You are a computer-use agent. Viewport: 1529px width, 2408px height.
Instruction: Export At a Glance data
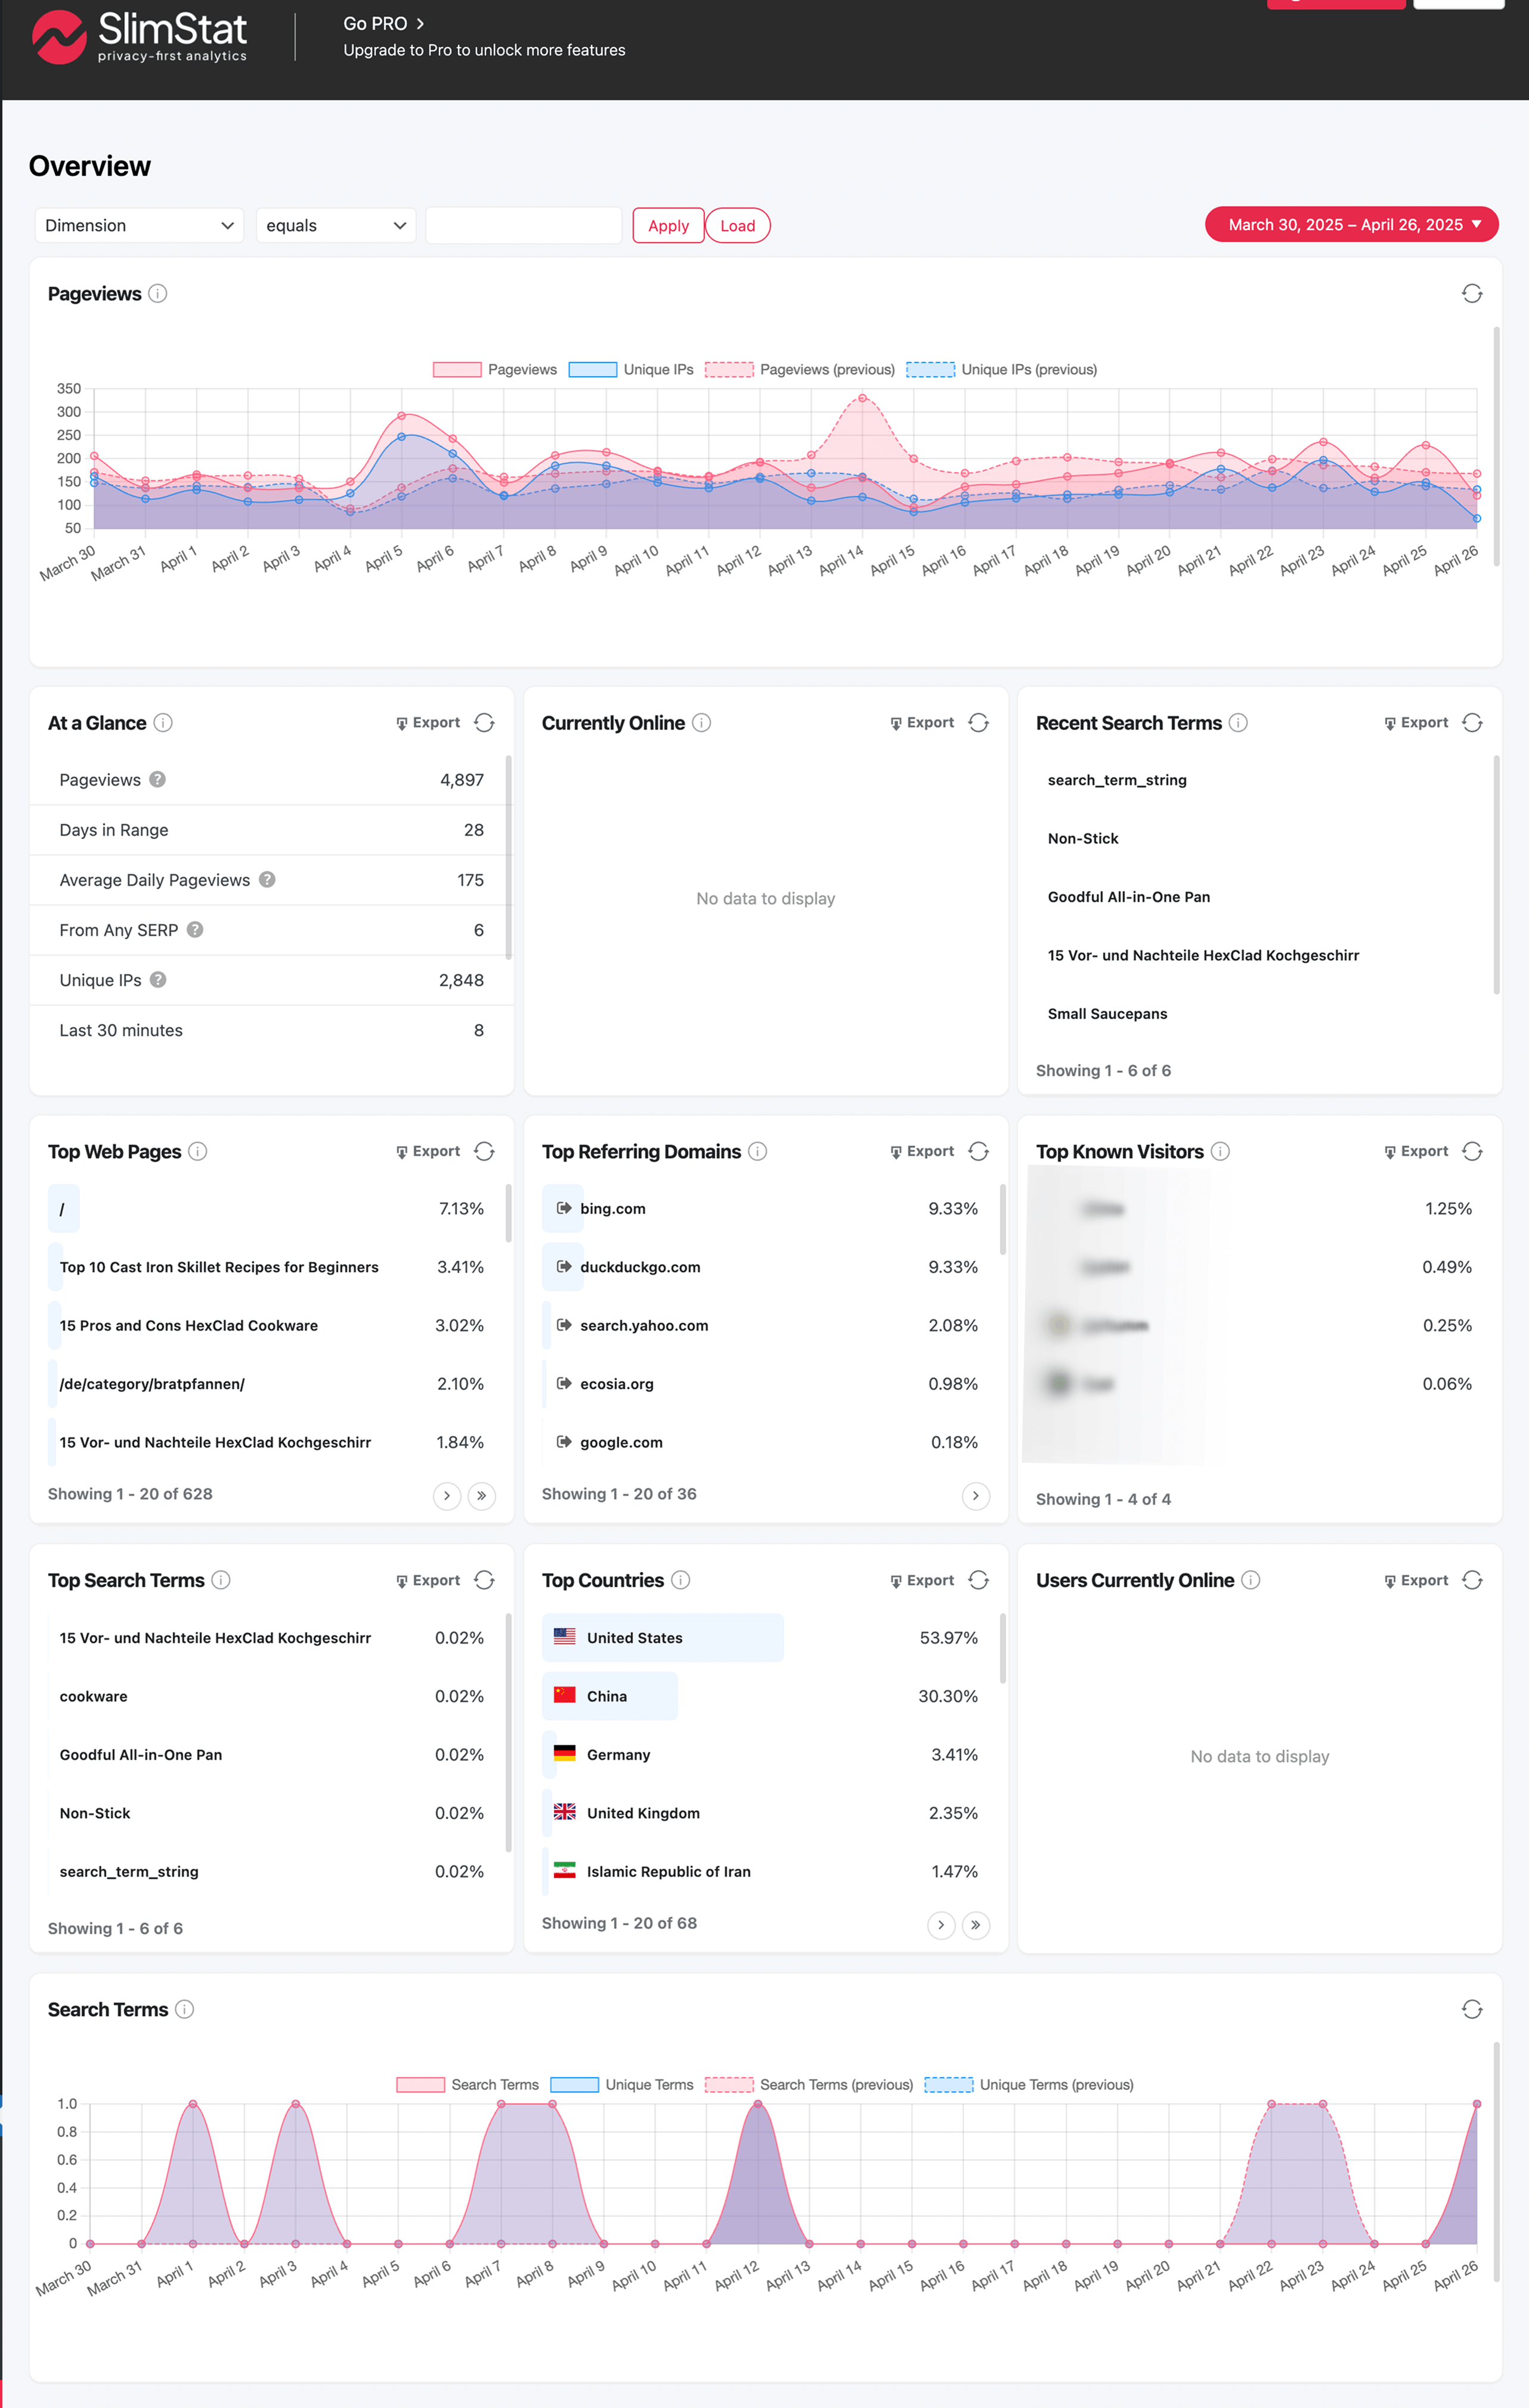pyautogui.click(x=428, y=723)
